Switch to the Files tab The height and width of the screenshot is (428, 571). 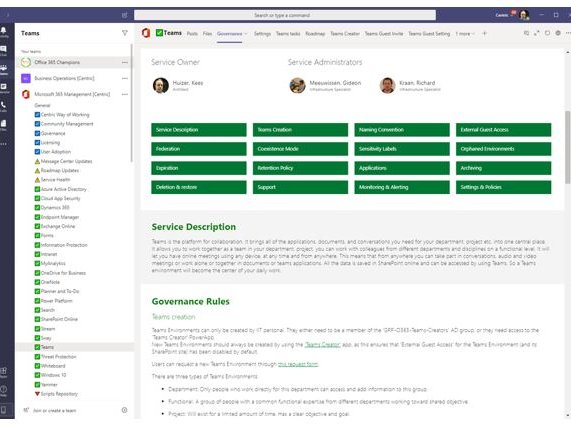[207, 34]
